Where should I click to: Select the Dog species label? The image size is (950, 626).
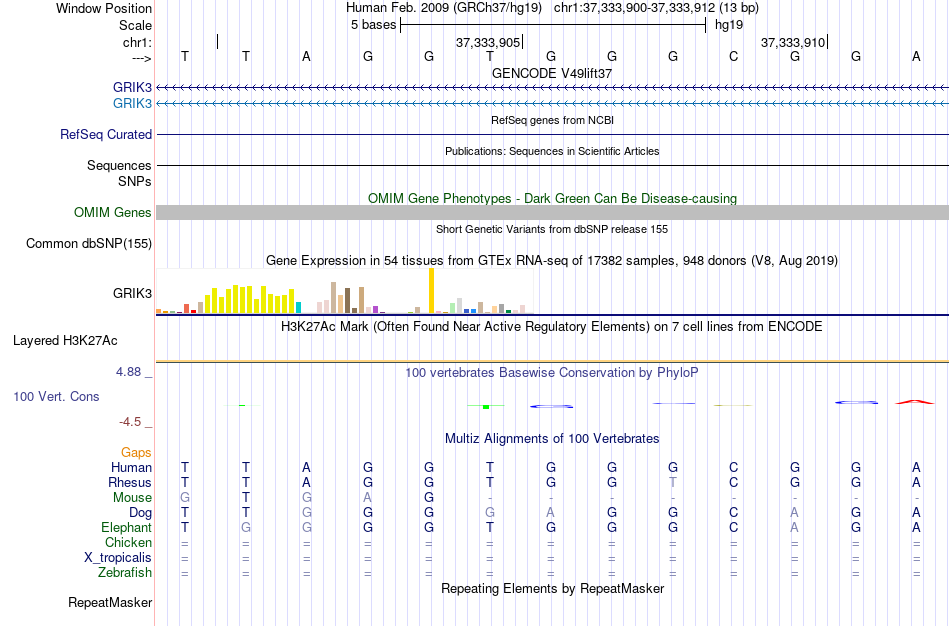point(140,513)
